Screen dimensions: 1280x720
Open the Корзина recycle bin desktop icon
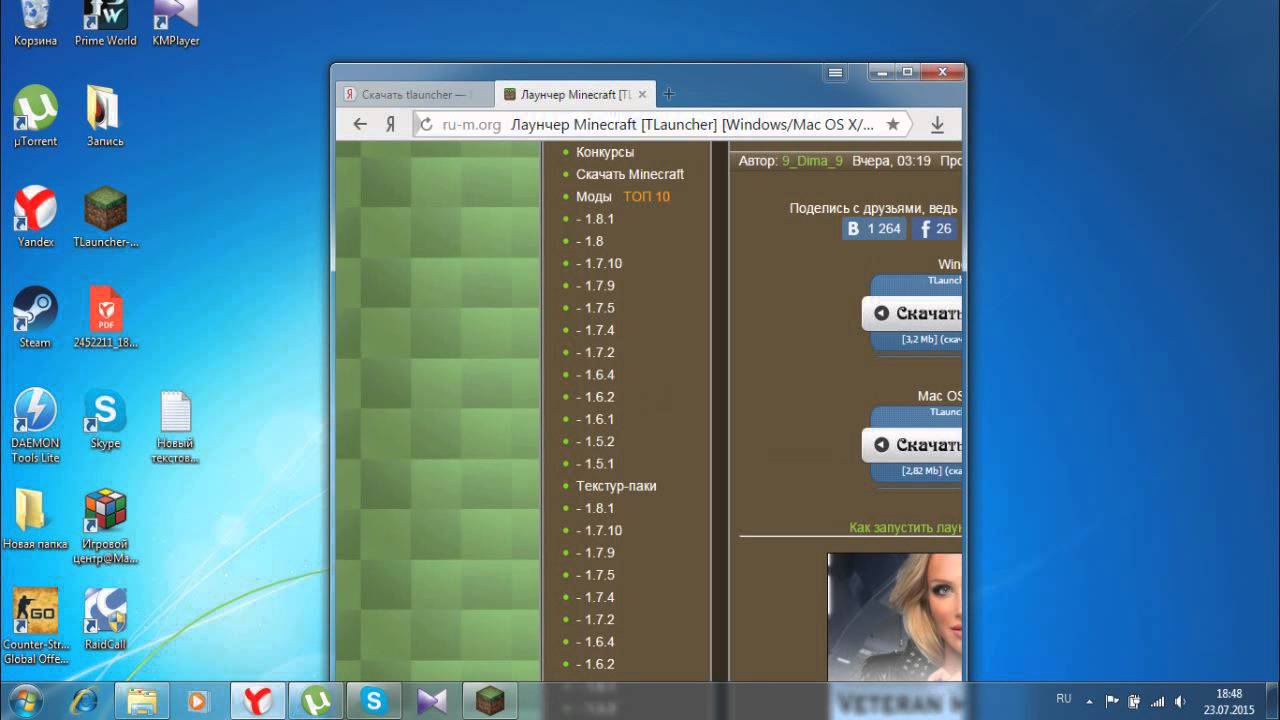click(35, 24)
